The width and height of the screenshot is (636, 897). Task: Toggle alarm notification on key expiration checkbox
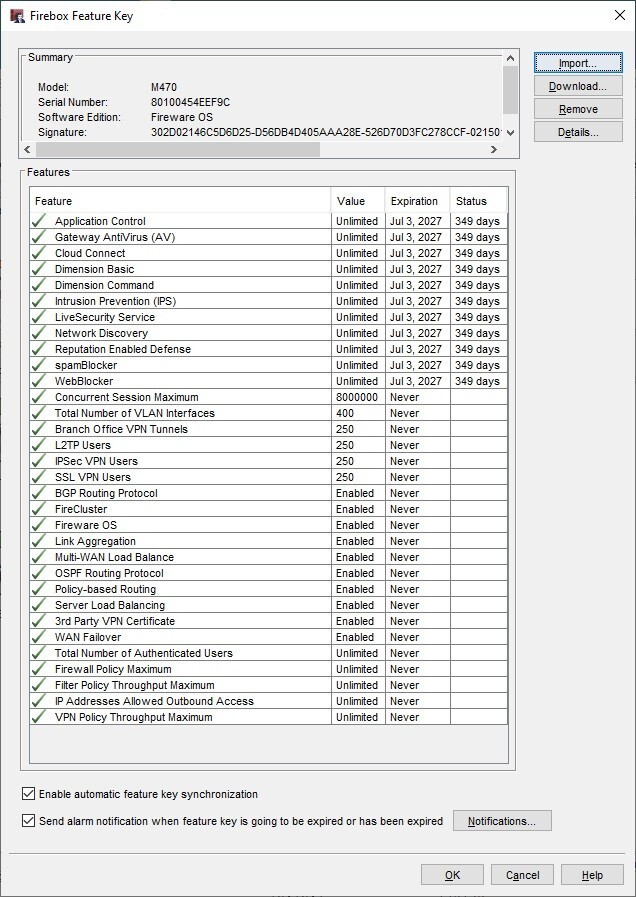coord(28,821)
